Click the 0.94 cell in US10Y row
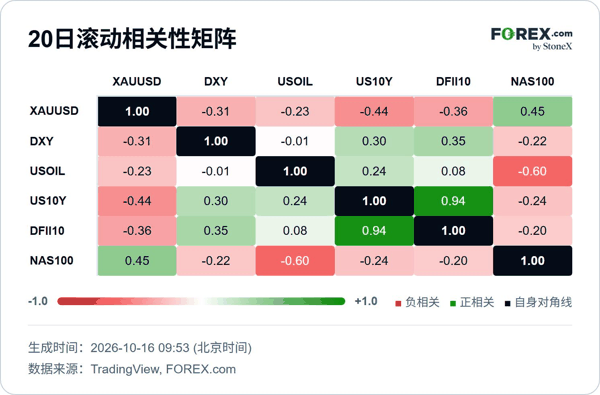The image size is (600, 395). pyautogui.click(x=453, y=201)
